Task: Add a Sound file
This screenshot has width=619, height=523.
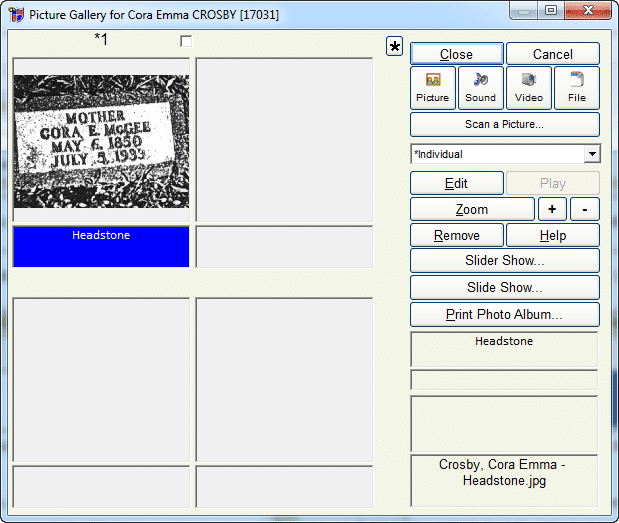Action: point(480,88)
